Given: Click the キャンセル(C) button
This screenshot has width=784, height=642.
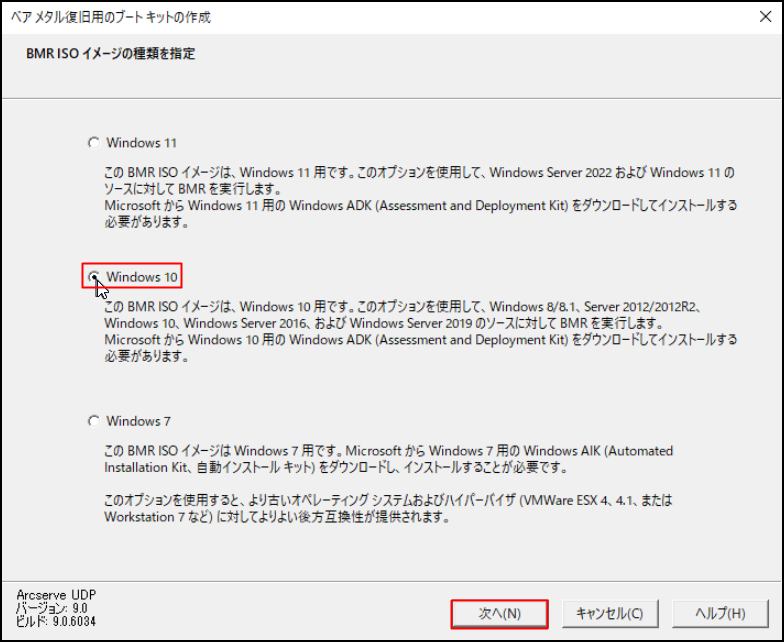Looking at the screenshot, I should 610,614.
